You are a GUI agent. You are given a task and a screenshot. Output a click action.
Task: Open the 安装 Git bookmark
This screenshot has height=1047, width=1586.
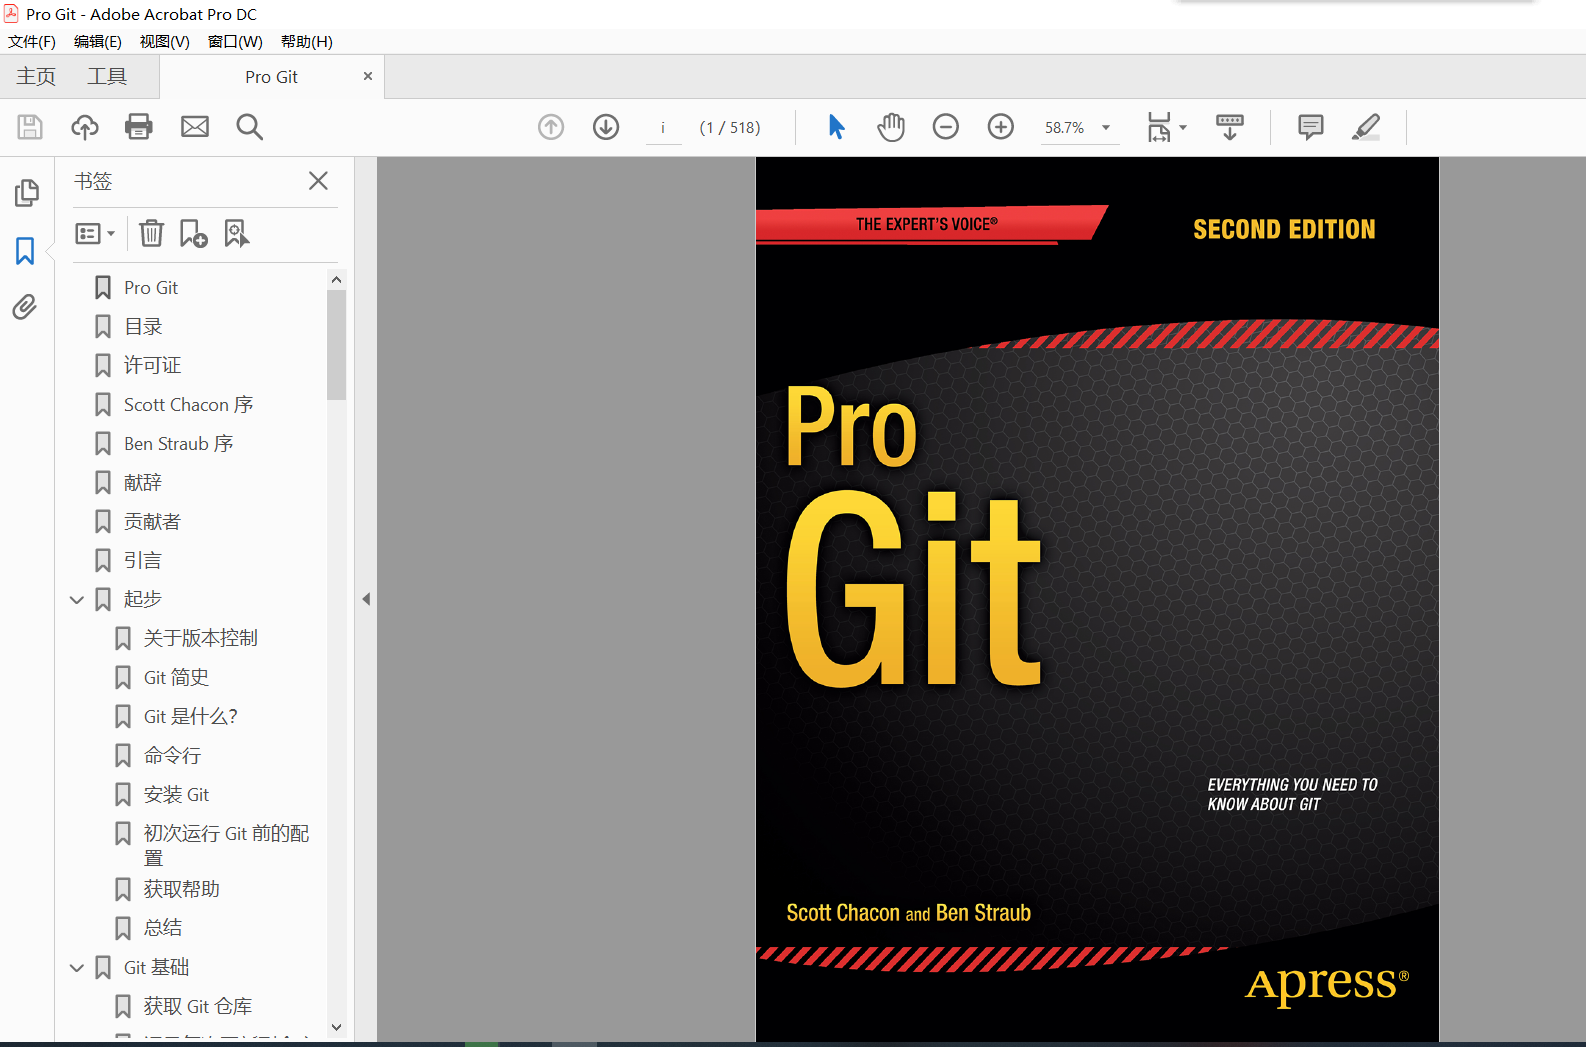coord(177,794)
